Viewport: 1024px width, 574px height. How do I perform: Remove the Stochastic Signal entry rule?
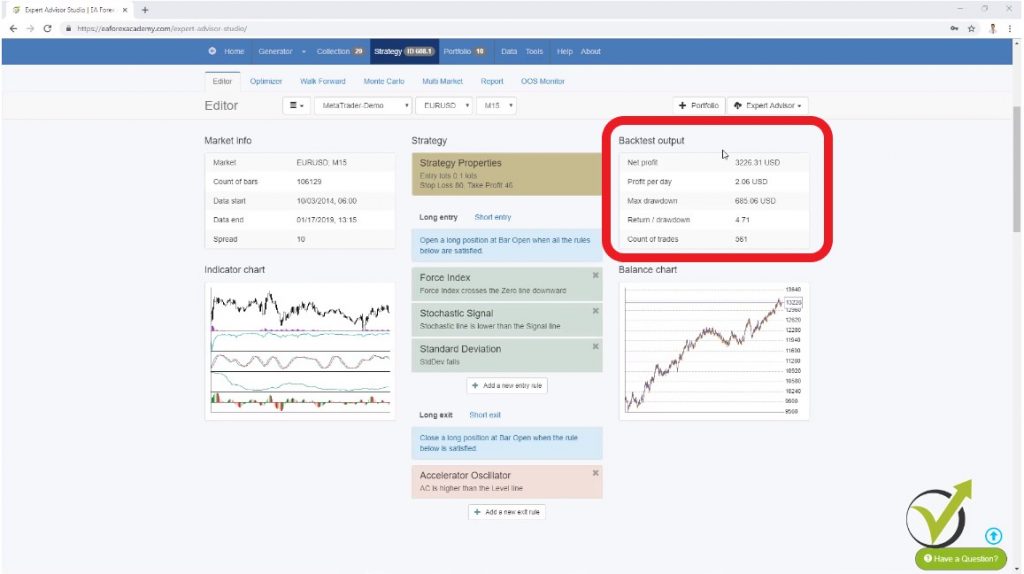596,311
